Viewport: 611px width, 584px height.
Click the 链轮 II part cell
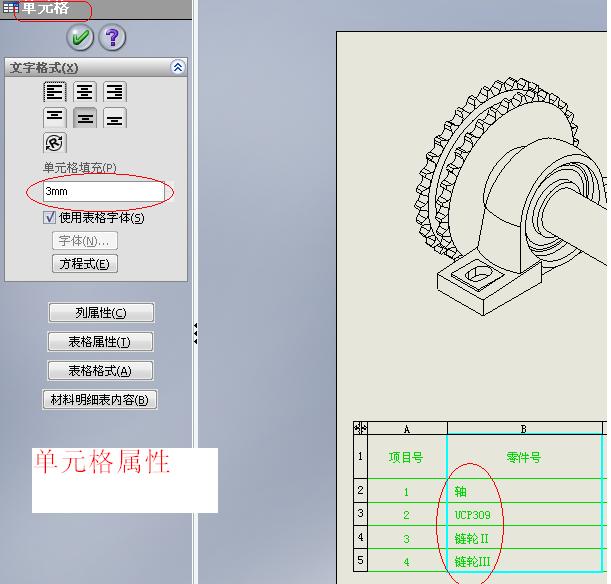pos(524,538)
